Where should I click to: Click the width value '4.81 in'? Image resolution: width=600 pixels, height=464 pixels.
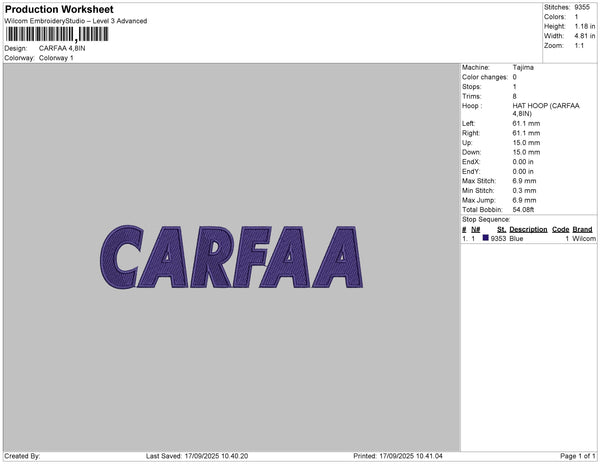(585, 36)
